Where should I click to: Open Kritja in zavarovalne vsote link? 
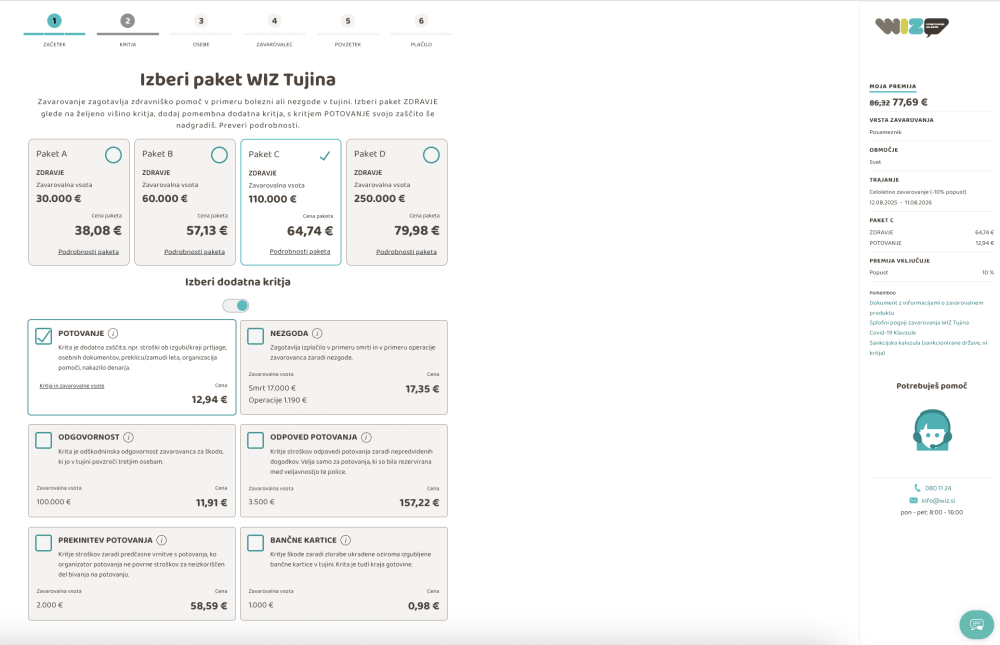tap(71, 386)
